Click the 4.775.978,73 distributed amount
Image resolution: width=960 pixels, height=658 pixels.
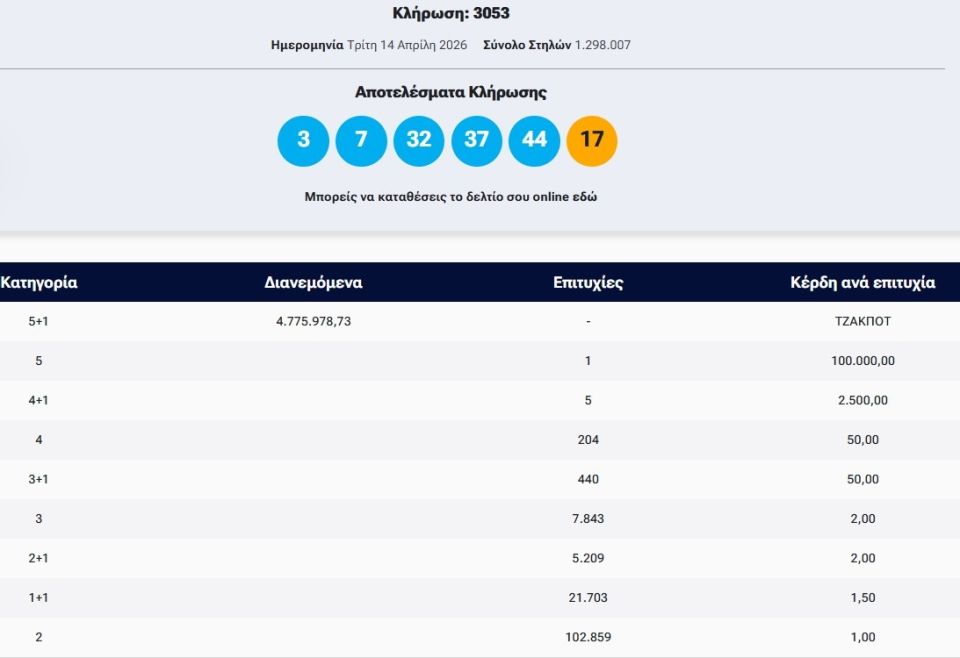pos(313,322)
